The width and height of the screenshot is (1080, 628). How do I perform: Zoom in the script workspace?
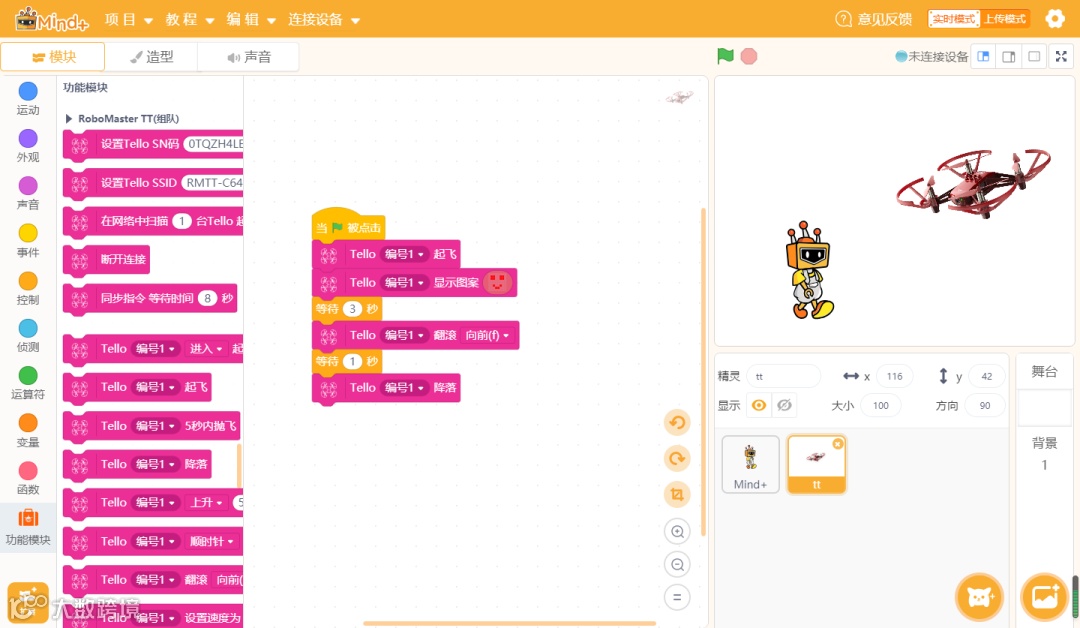tap(677, 531)
